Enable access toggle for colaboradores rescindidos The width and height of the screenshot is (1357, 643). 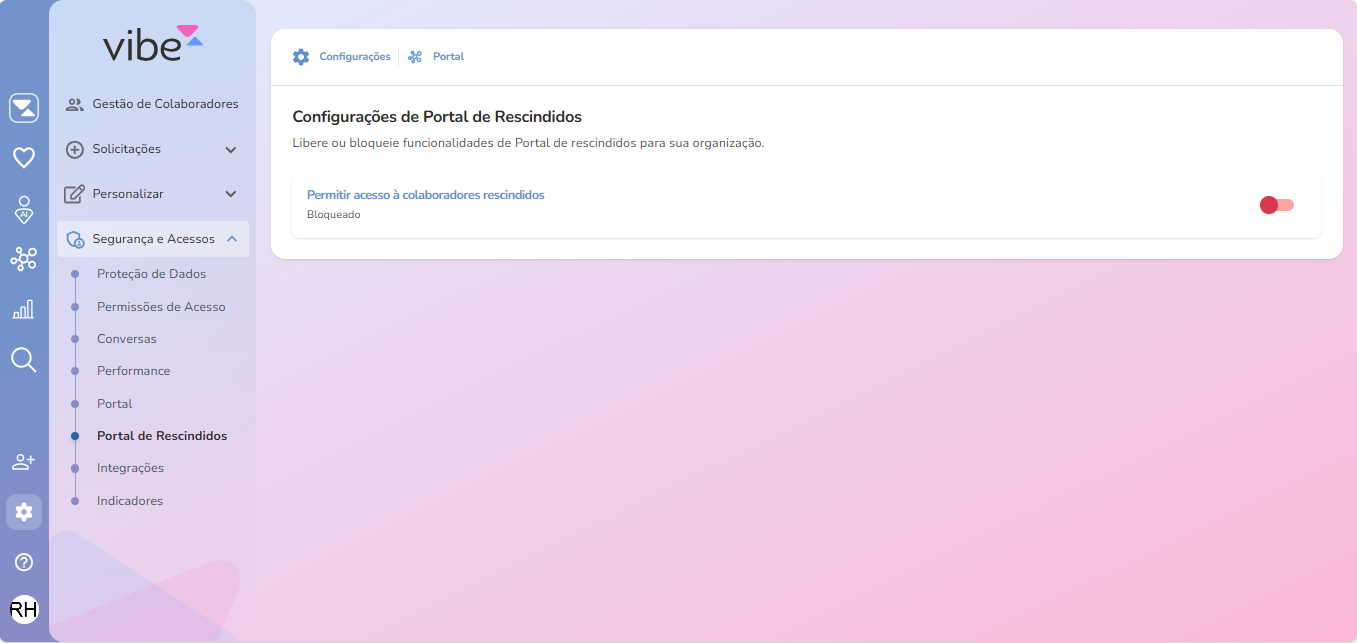click(x=1277, y=205)
